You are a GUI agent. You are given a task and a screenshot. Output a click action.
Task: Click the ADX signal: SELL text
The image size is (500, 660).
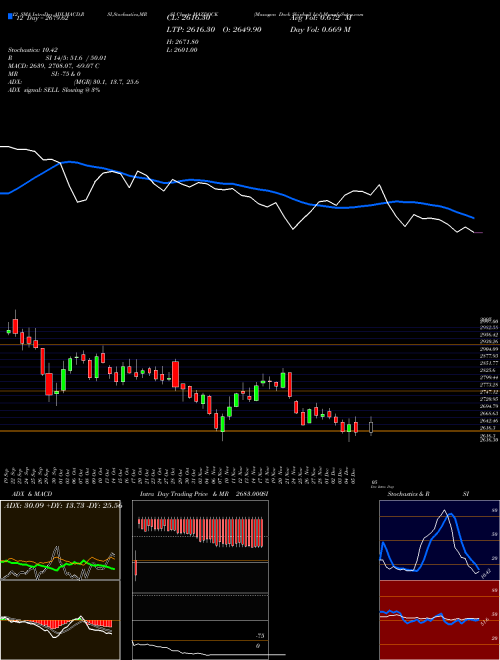click(x=54, y=90)
